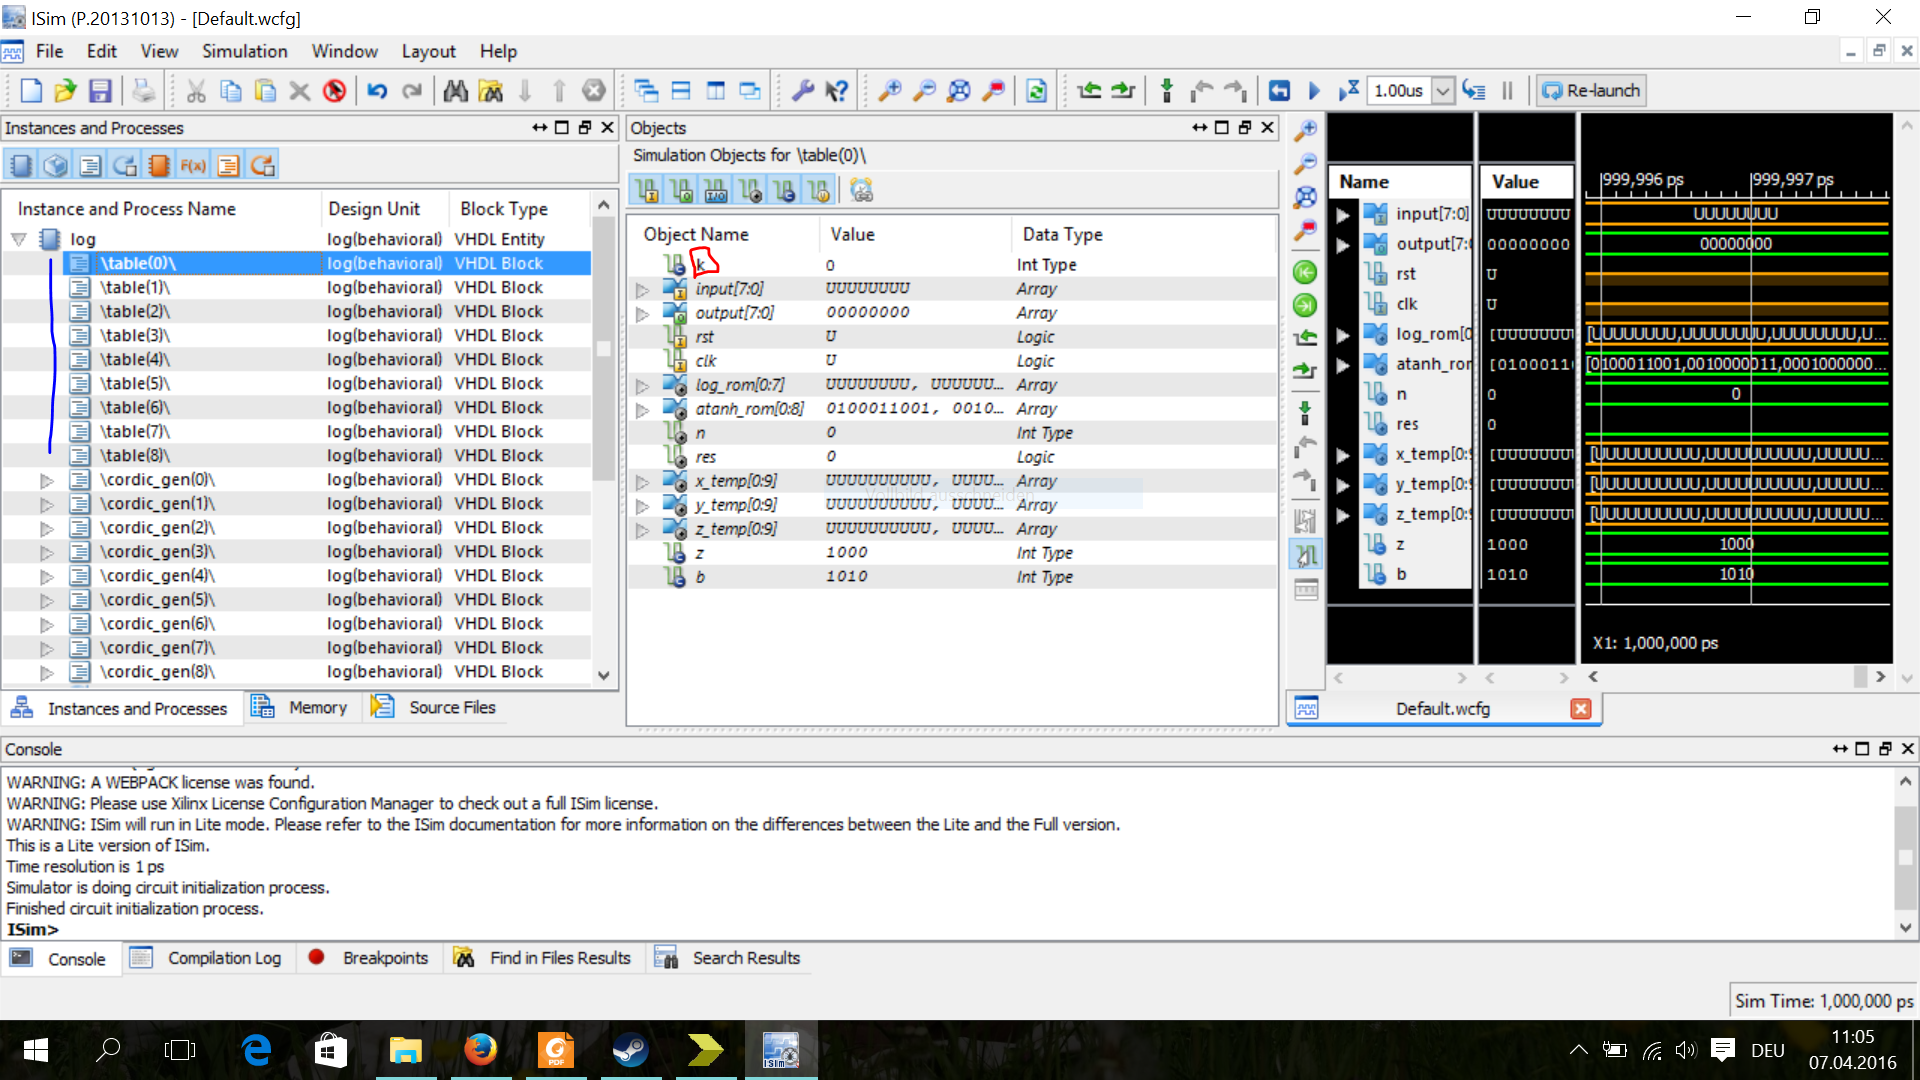Switch to the Instances and Processes tab
The width and height of the screenshot is (1920, 1080).
[120, 708]
